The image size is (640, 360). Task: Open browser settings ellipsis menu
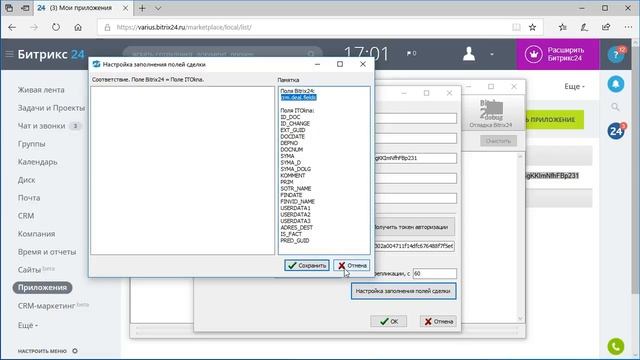tap(628, 27)
